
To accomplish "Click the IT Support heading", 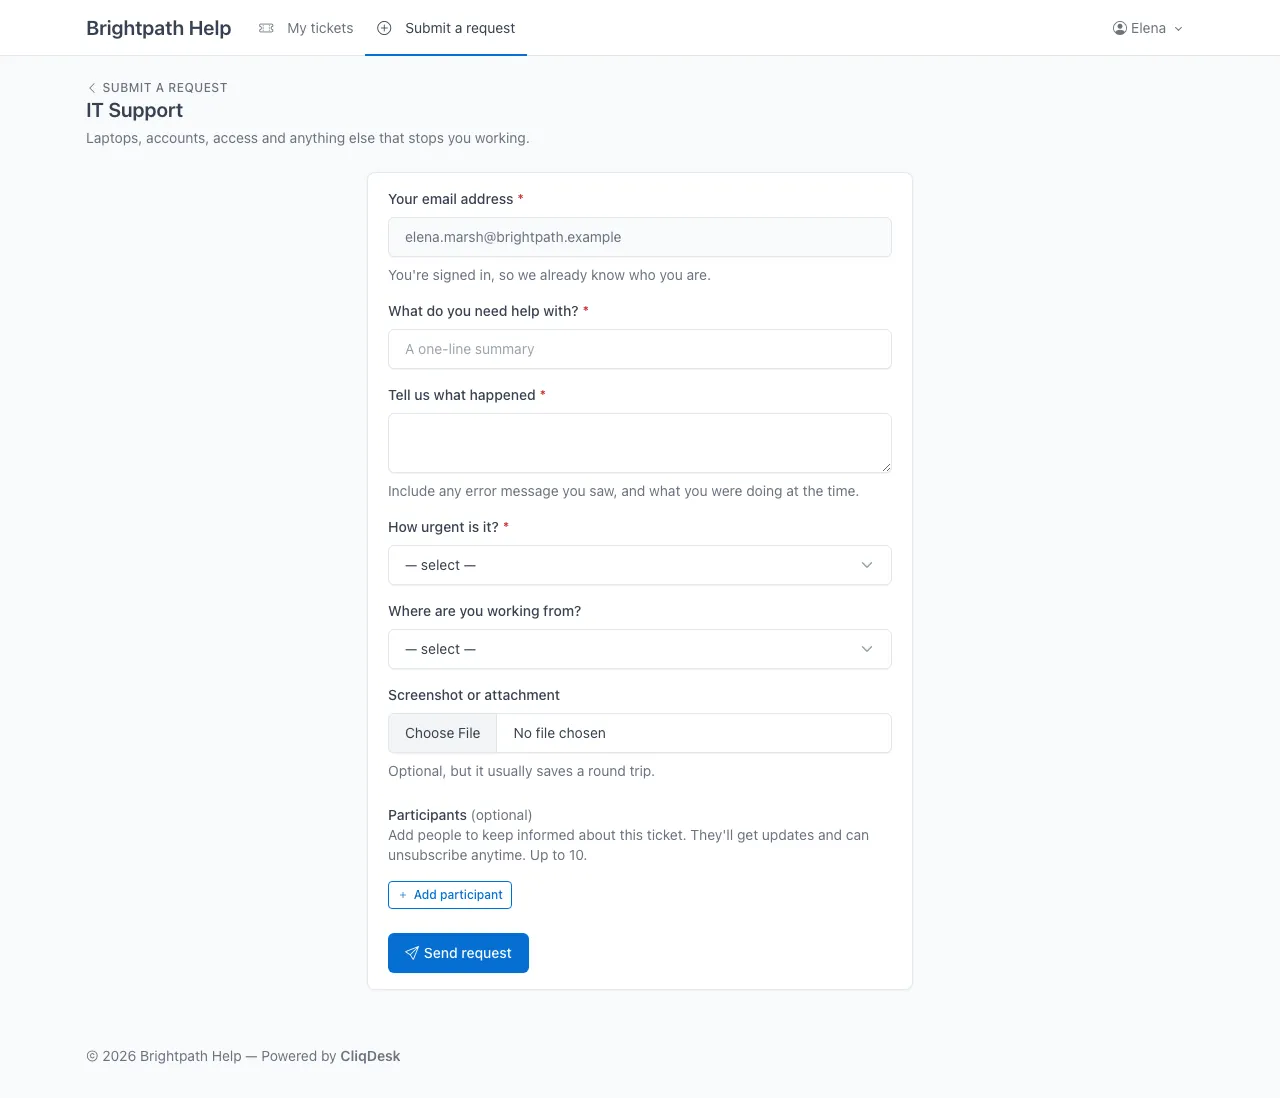I will pos(135,110).
